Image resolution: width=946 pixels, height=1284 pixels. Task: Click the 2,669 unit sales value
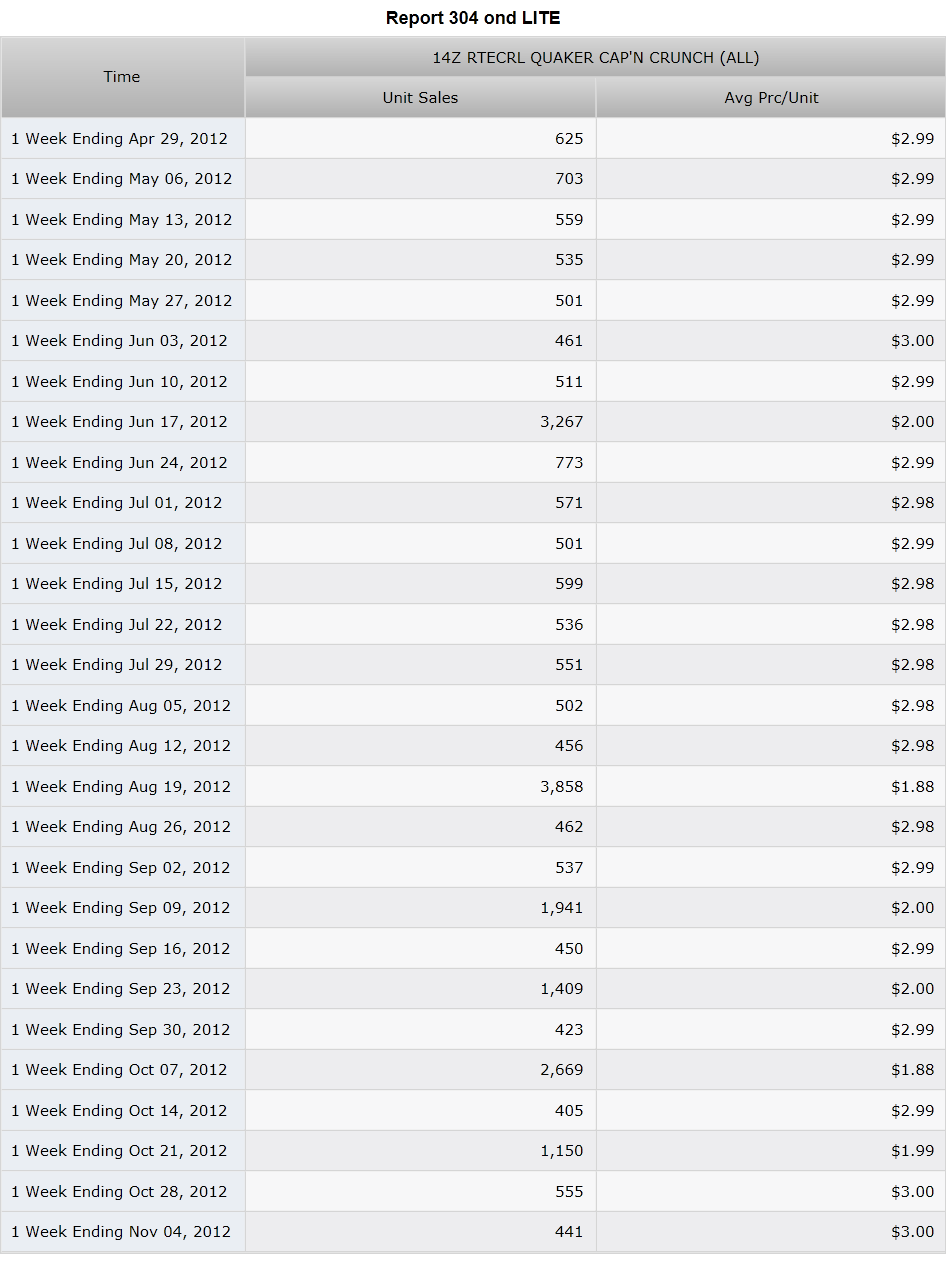[x=562, y=1070]
